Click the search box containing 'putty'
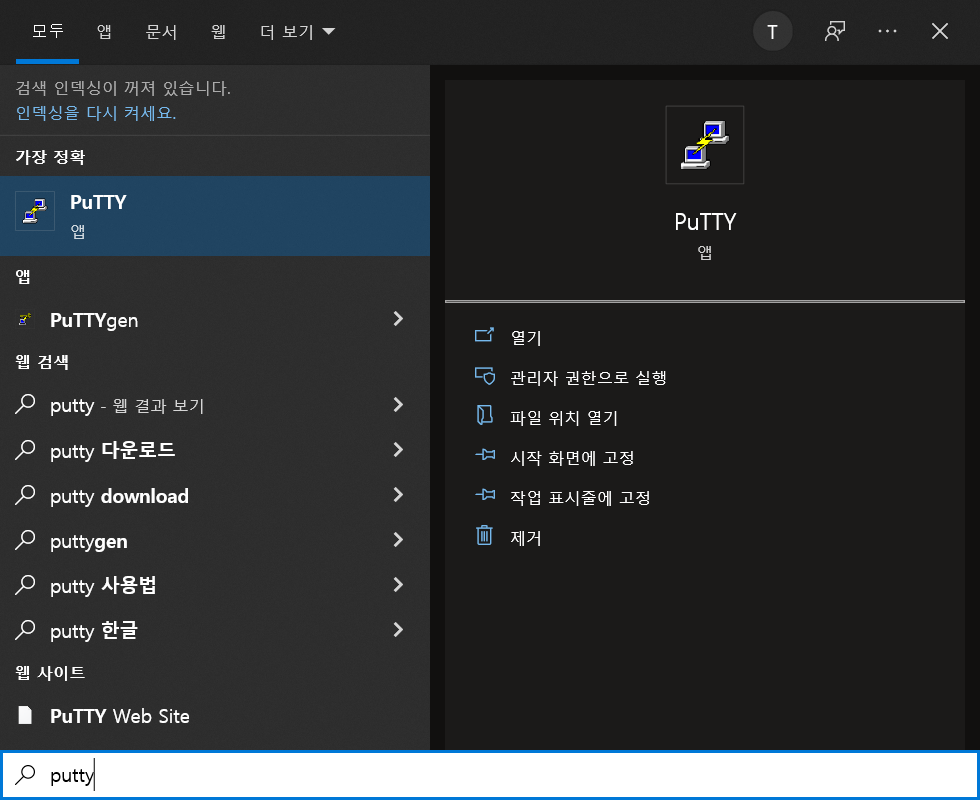980x800 pixels. tap(490, 775)
